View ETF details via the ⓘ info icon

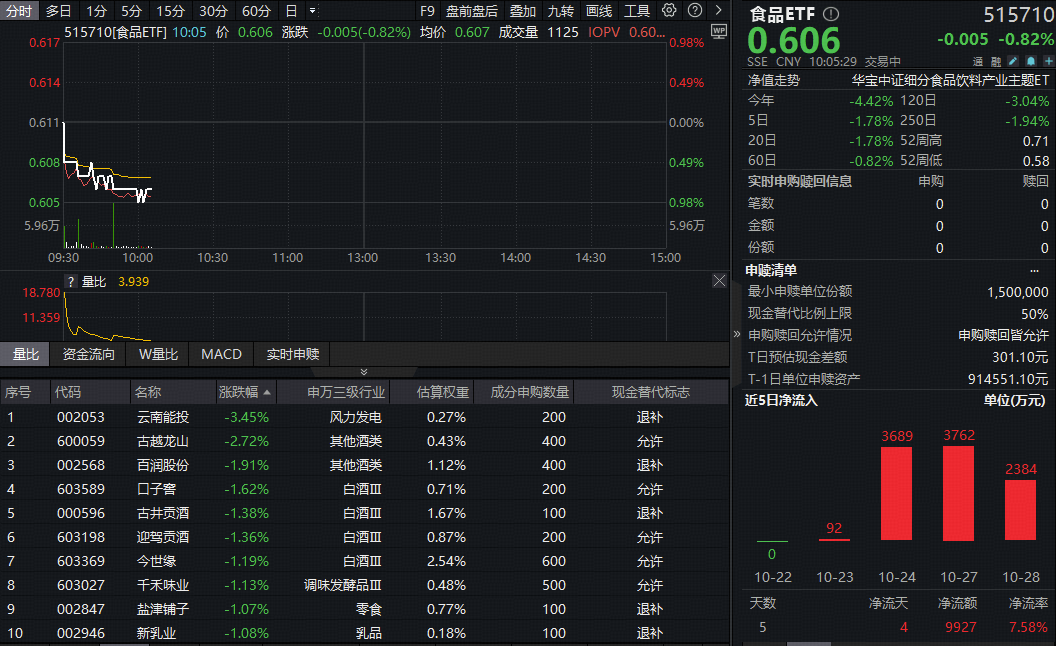(x=829, y=14)
